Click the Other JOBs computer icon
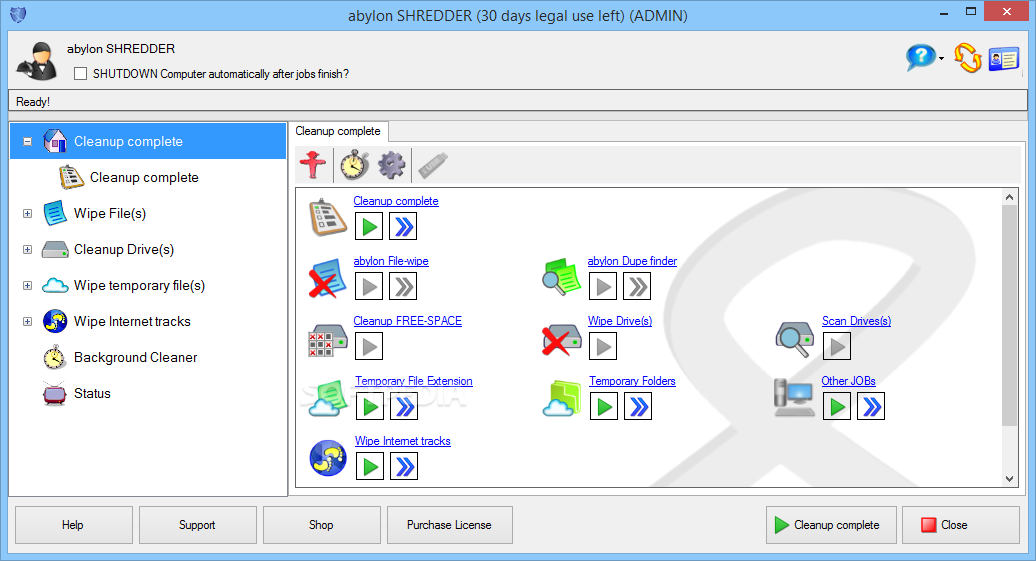The height and width of the screenshot is (561, 1036). point(795,398)
